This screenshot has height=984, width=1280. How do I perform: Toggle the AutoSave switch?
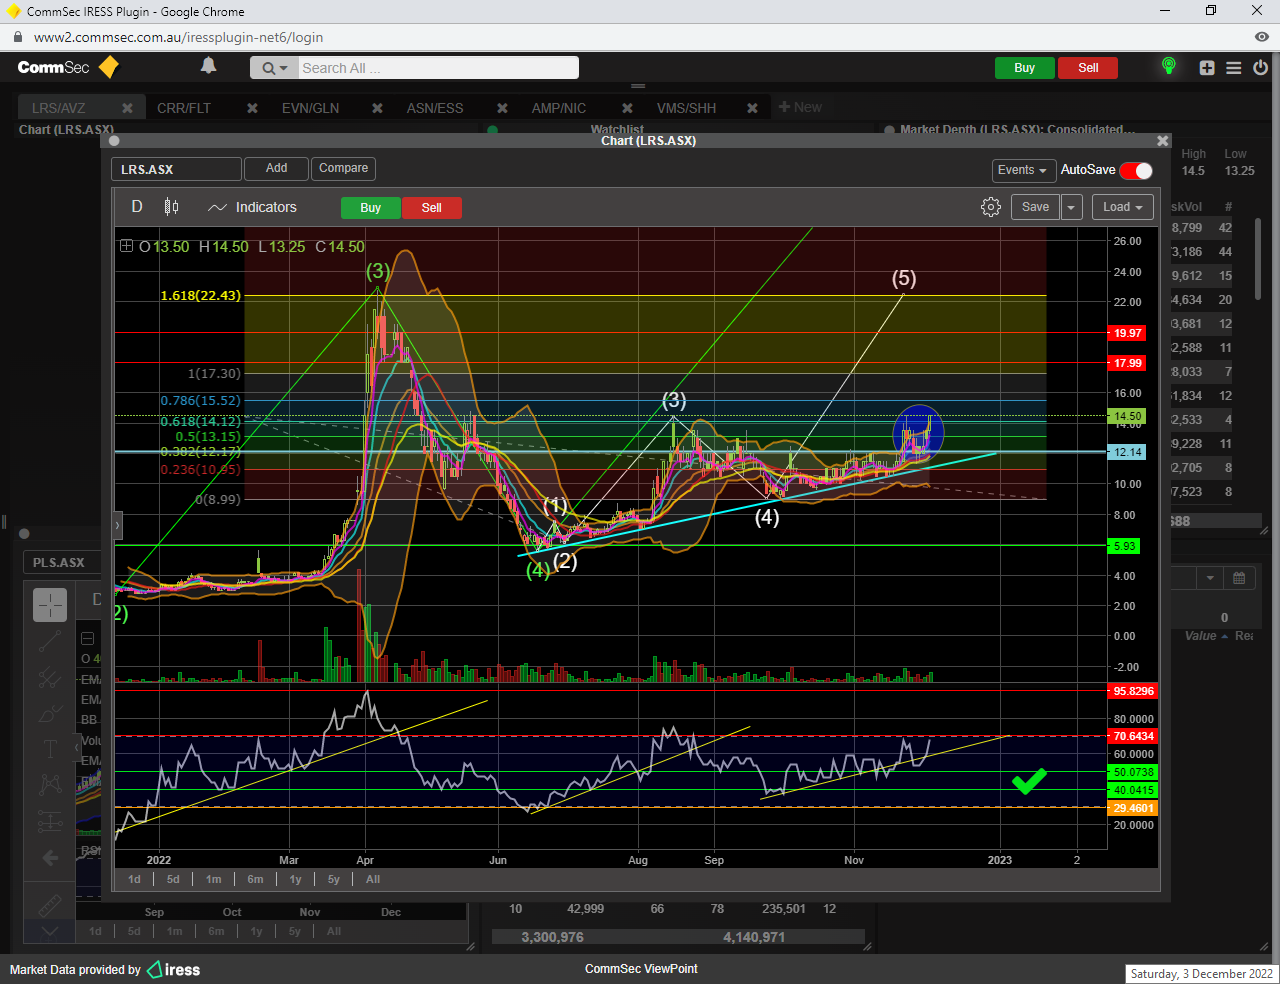(1135, 170)
